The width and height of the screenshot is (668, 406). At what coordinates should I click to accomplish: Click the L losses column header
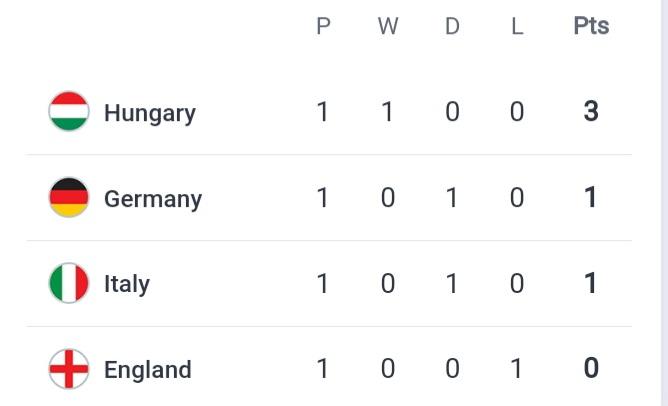pyautogui.click(x=517, y=27)
